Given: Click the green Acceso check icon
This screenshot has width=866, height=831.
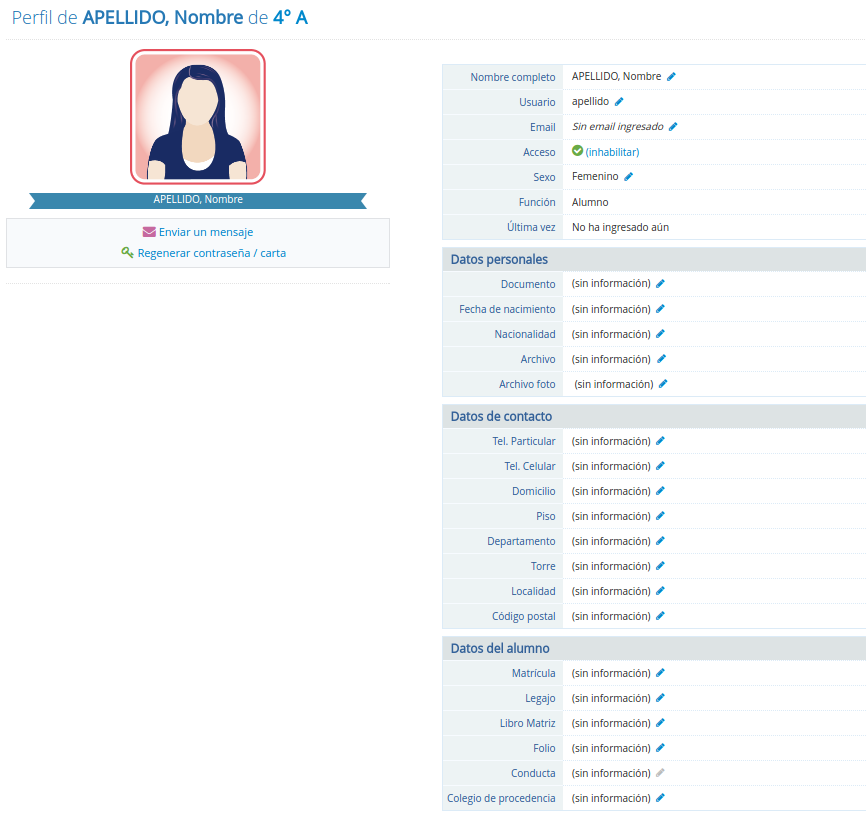Looking at the screenshot, I should (577, 151).
